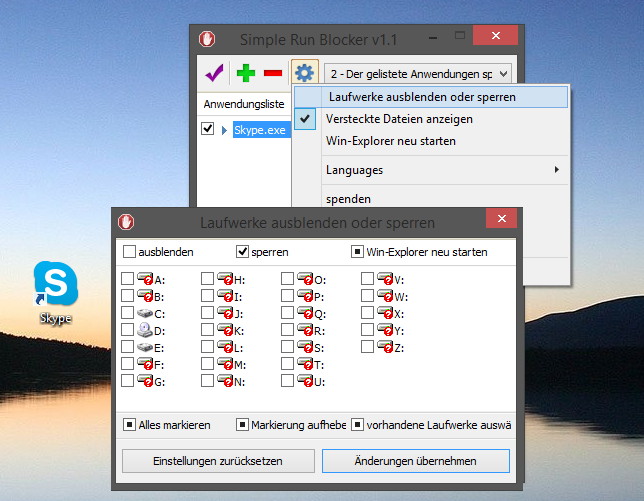The height and width of the screenshot is (501, 644).
Task: Click Win-Explorer neu starten in drives dialog
Action: click(x=419, y=252)
